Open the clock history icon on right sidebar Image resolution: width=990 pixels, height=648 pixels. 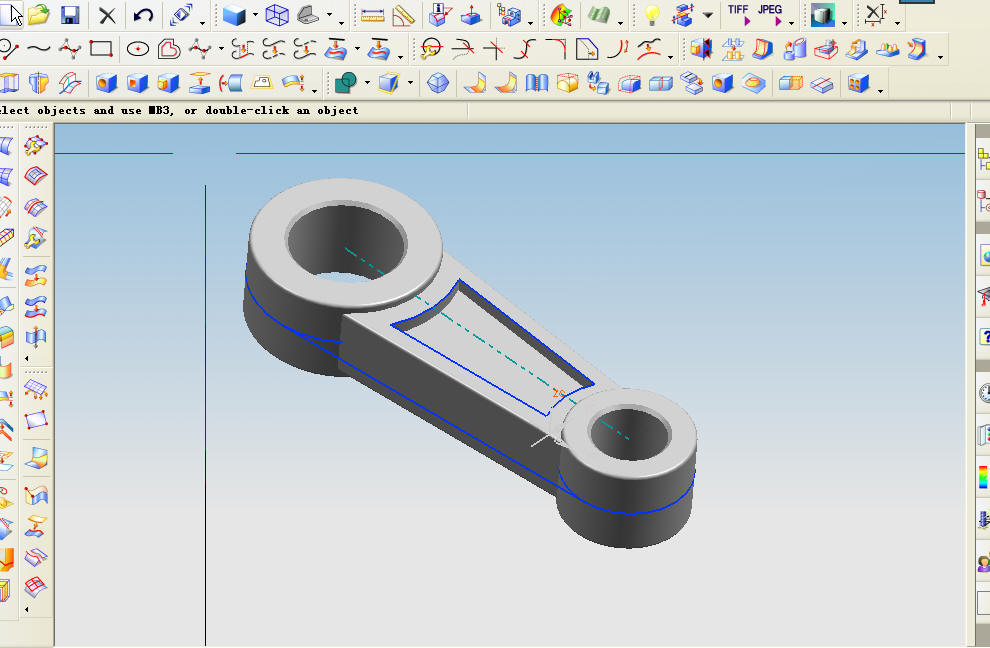point(985,393)
